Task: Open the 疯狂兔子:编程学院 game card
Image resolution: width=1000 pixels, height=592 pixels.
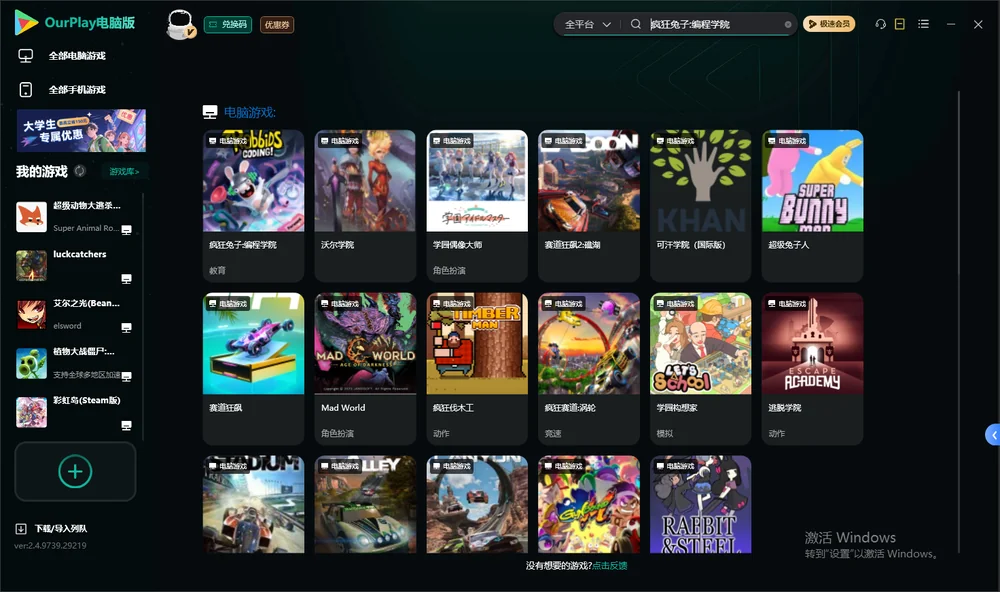Action: pyautogui.click(x=253, y=205)
